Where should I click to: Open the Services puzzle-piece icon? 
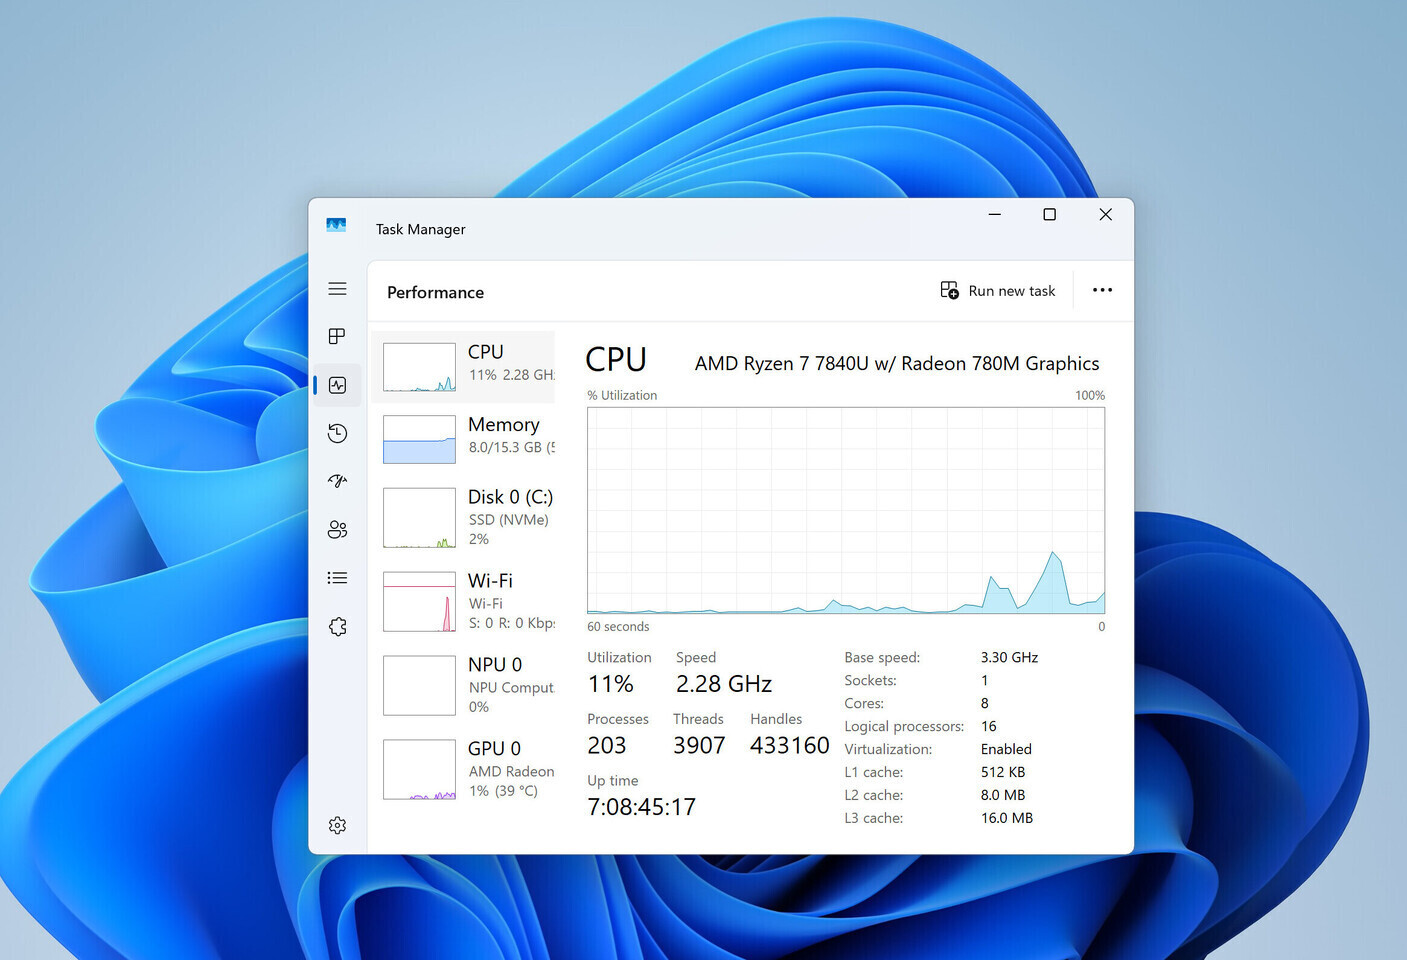(337, 626)
